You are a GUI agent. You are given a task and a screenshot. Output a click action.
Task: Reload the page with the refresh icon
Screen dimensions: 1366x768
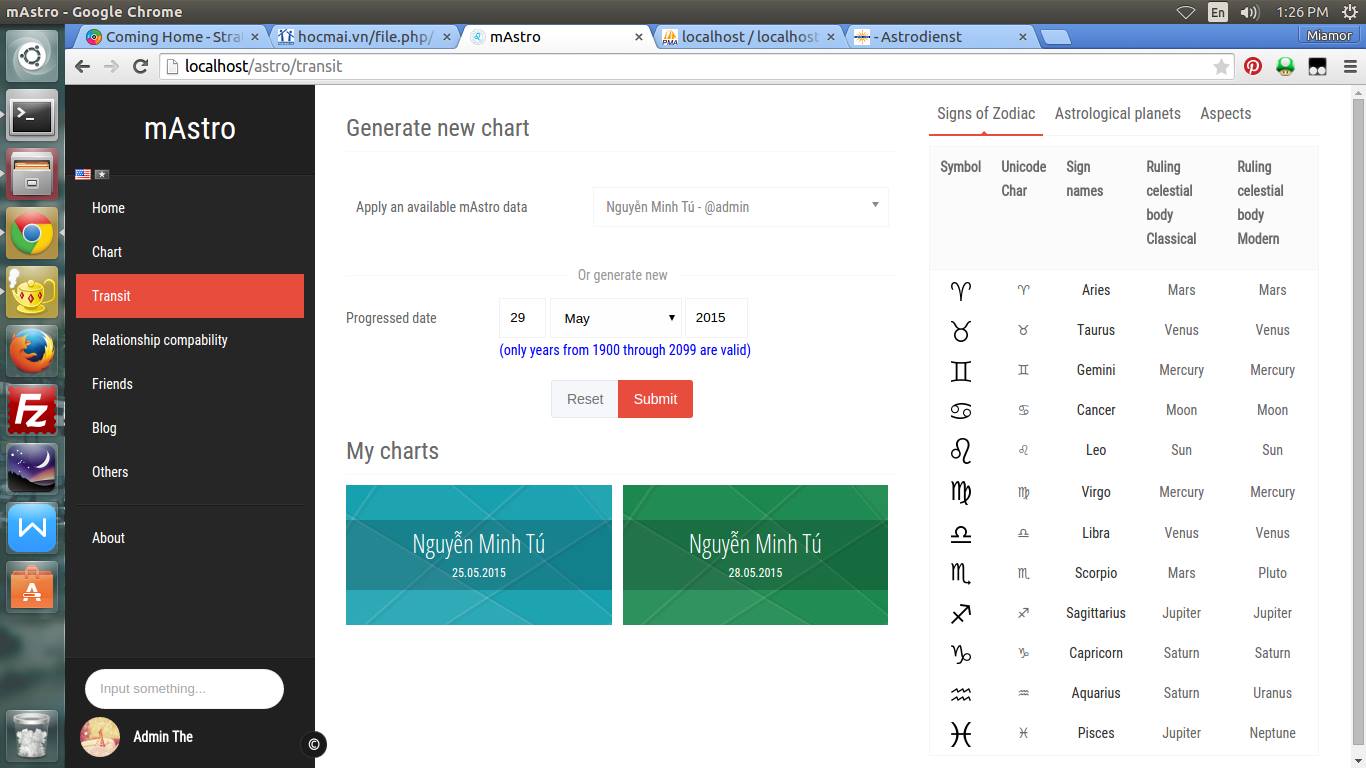pos(141,66)
